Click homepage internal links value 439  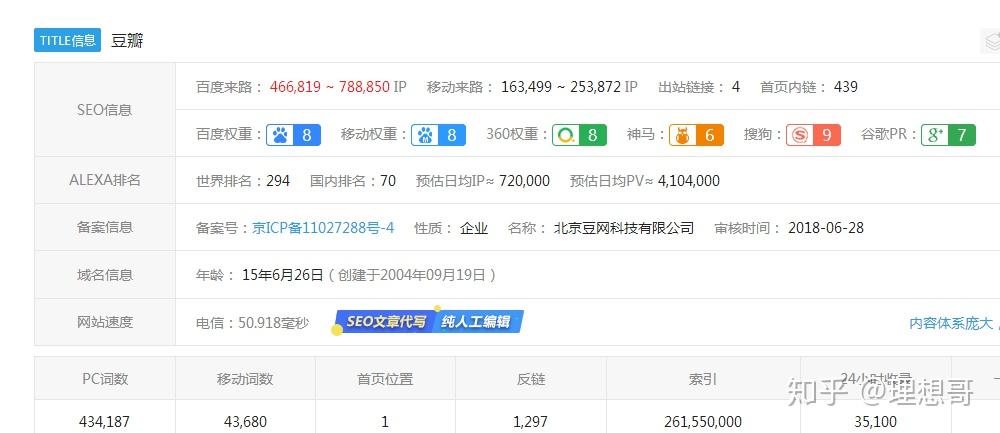[x=846, y=87]
